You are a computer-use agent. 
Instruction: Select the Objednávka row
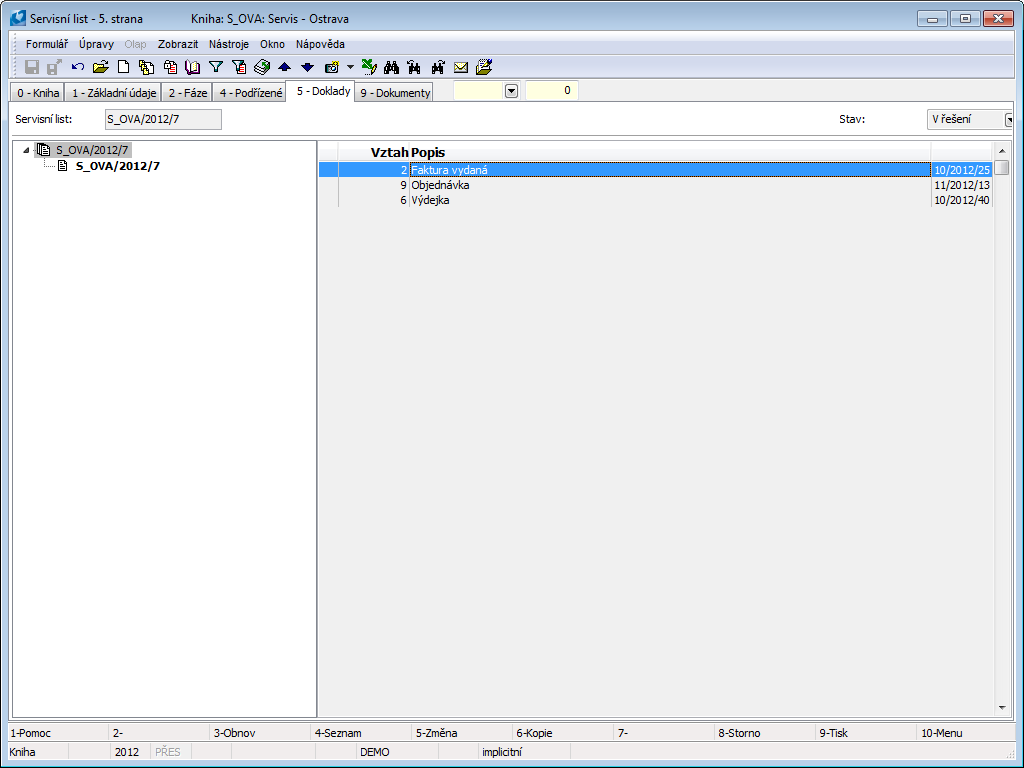pyautogui.click(x=655, y=185)
